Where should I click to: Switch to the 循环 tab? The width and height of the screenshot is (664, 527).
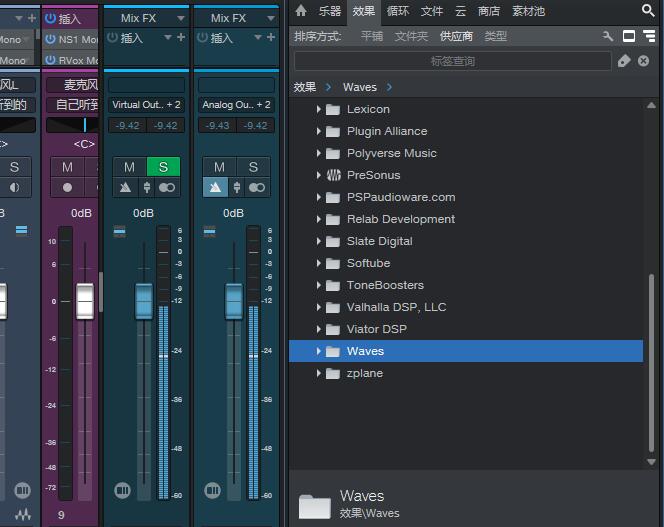(398, 11)
